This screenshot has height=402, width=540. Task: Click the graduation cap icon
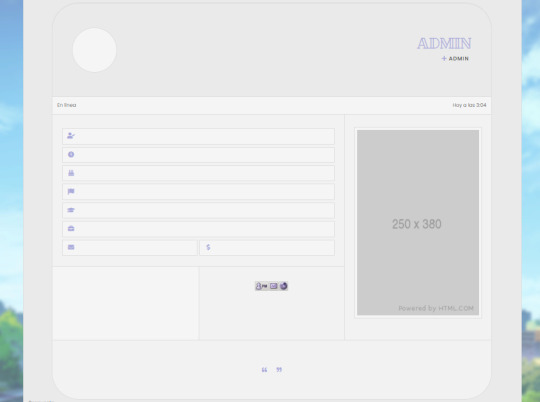pyautogui.click(x=71, y=210)
